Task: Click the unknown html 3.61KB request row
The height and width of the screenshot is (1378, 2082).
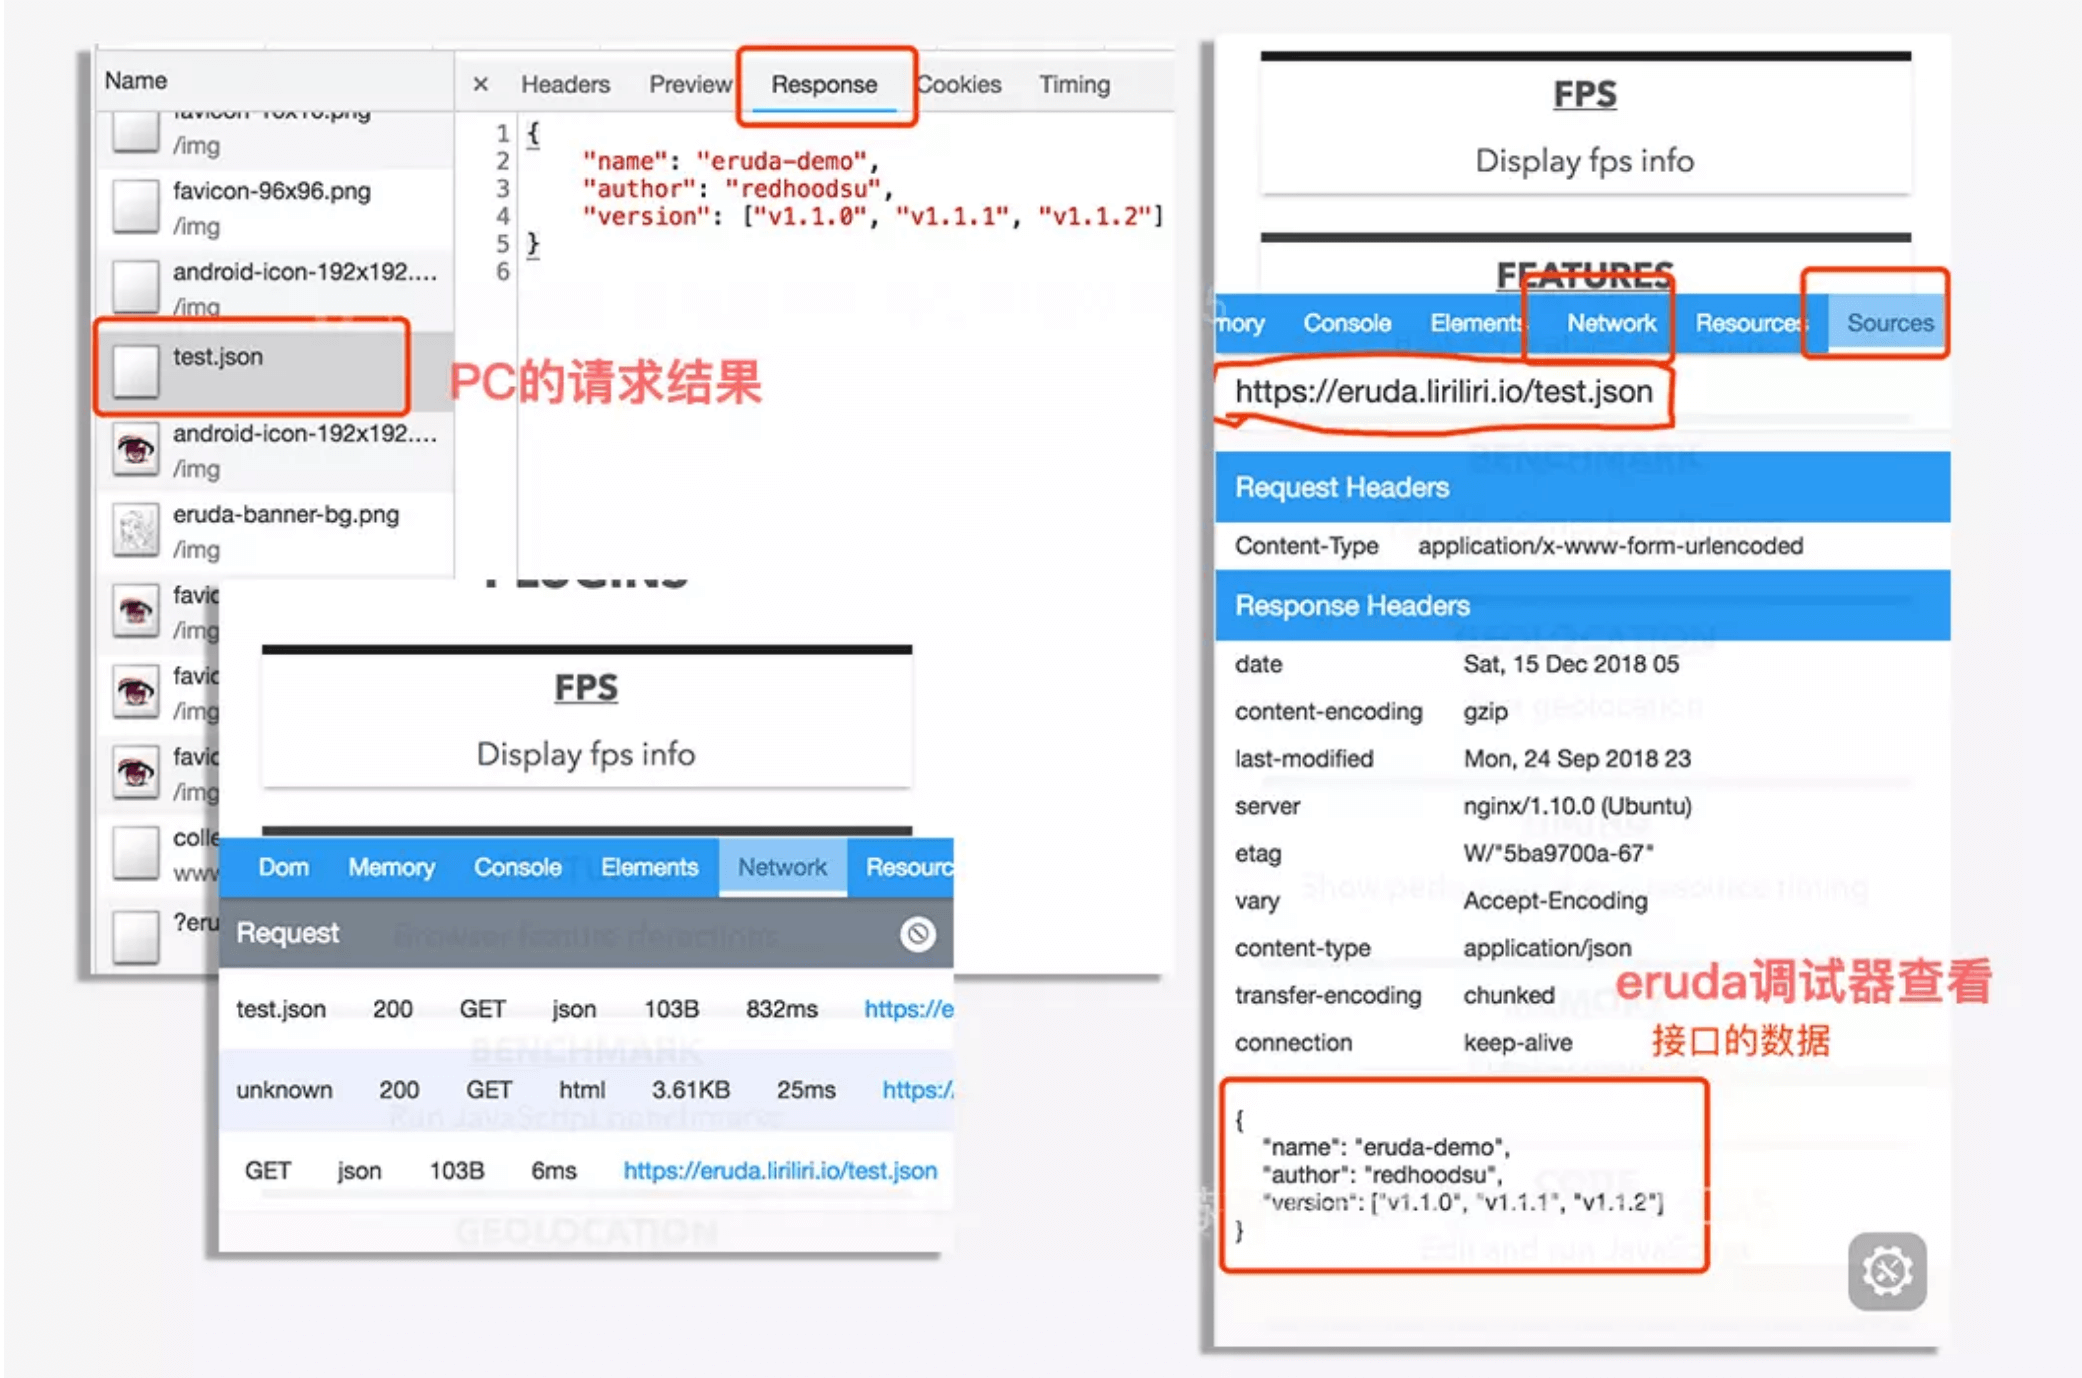Action: tap(586, 1090)
